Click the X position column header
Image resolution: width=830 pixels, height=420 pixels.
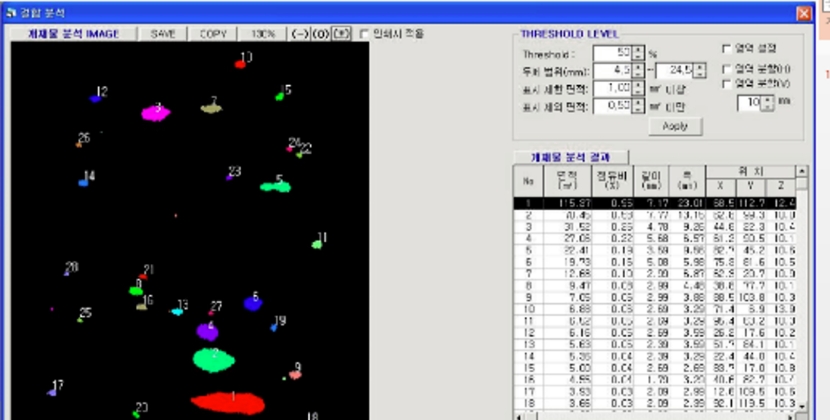pos(719,188)
